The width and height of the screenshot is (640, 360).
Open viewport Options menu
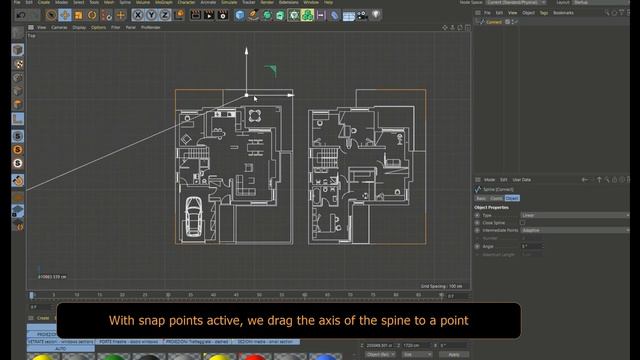click(x=98, y=27)
